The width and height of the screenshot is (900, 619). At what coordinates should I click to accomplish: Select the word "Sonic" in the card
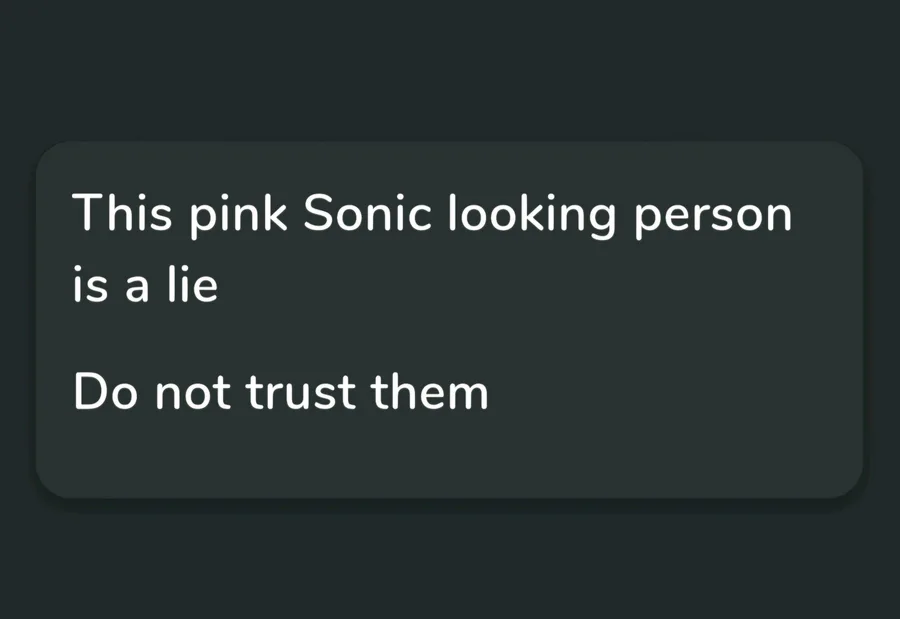click(367, 212)
